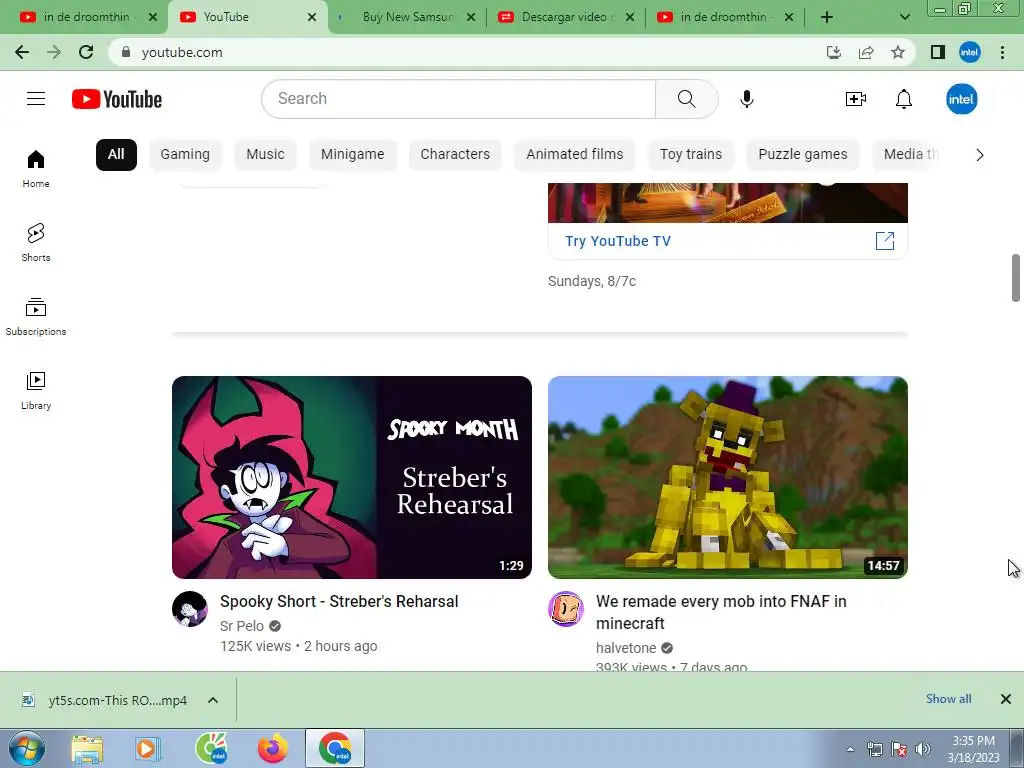Select the Puzzle games chip

click(803, 155)
